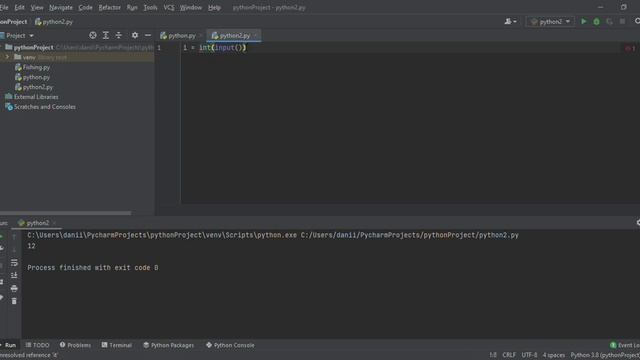
Task: Open Python Packages tool window
Action: click(169, 345)
